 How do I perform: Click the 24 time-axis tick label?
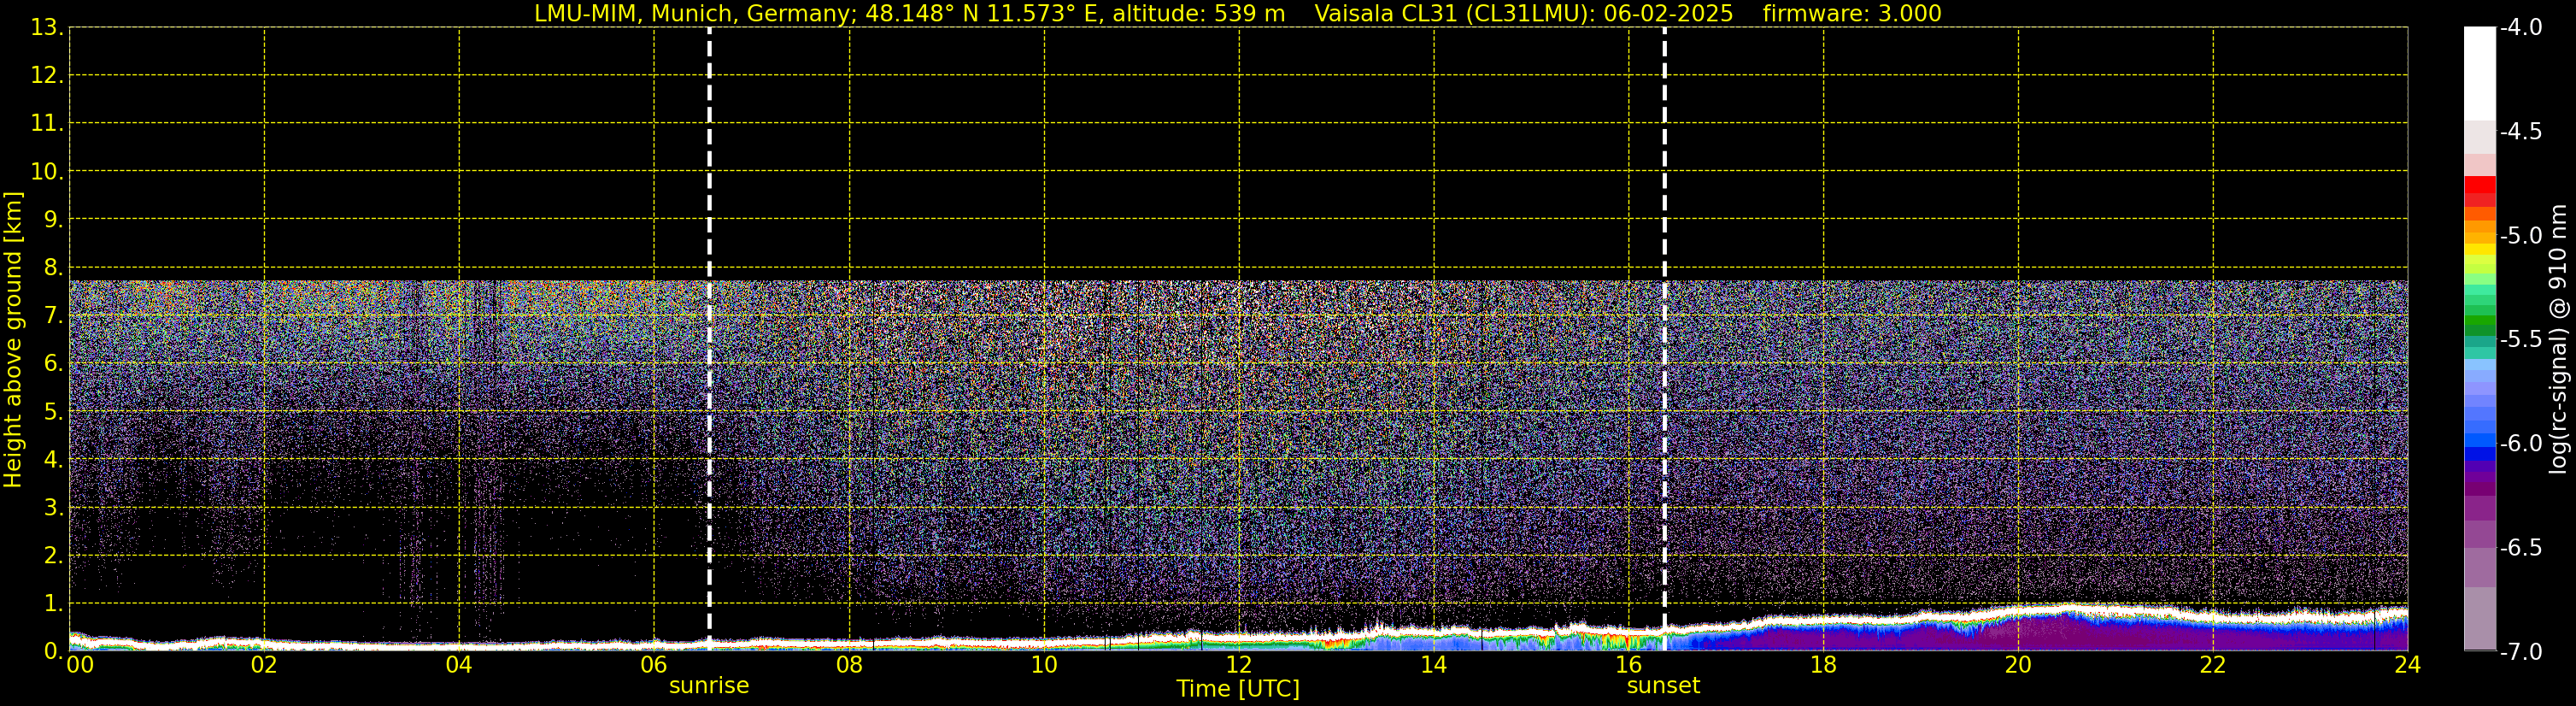2408,666
